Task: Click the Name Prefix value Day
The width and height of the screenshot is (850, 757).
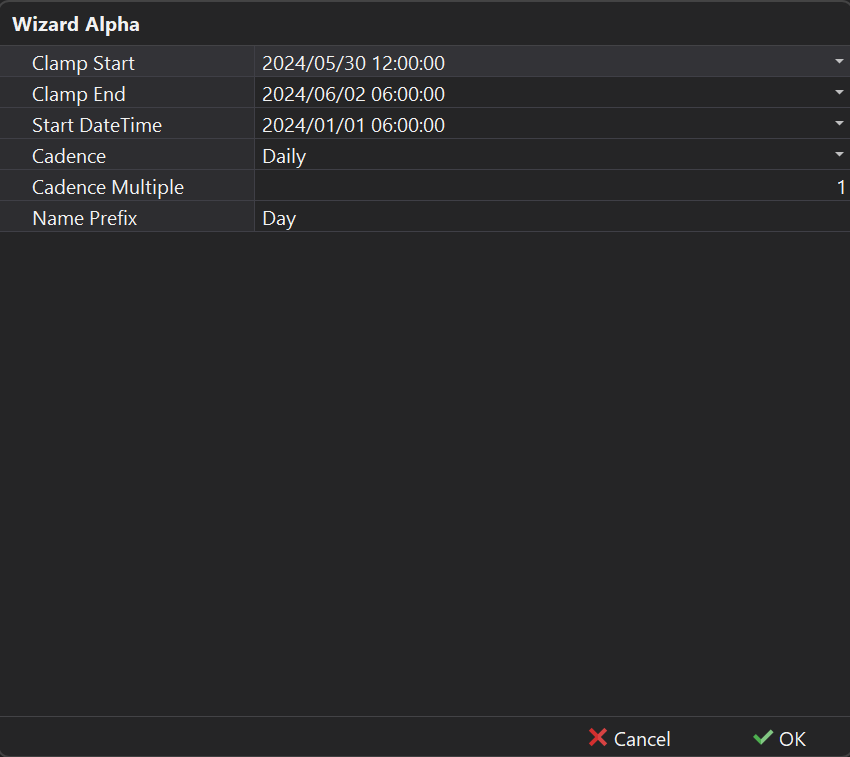Action: pos(279,218)
